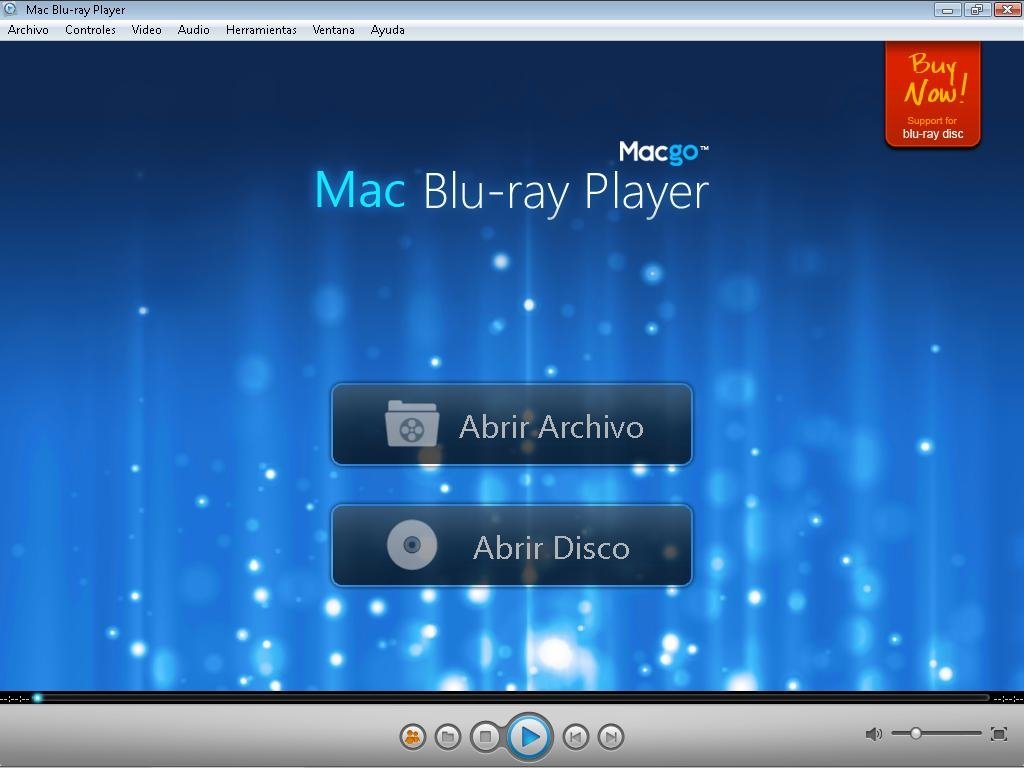This screenshot has height=768, width=1024.
Task: Open the Ventana menu
Action: tap(333, 30)
